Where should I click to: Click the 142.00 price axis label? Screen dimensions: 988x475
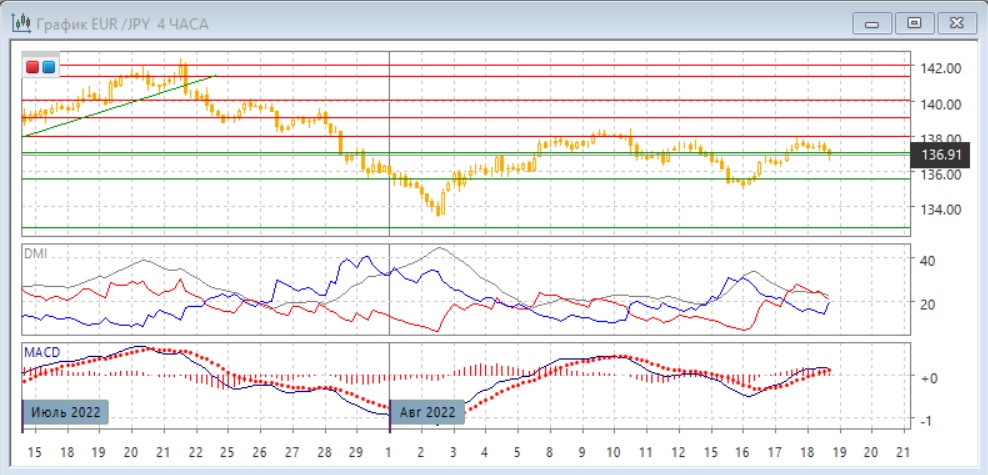pyautogui.click(x=940, y=68)
